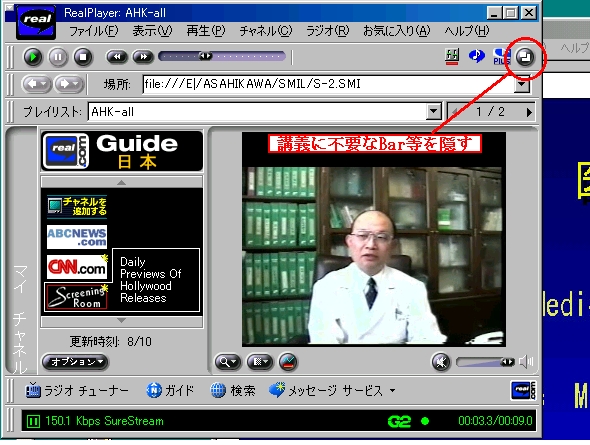
Task: Click the green Play button
Action: (x=33, y=57)
